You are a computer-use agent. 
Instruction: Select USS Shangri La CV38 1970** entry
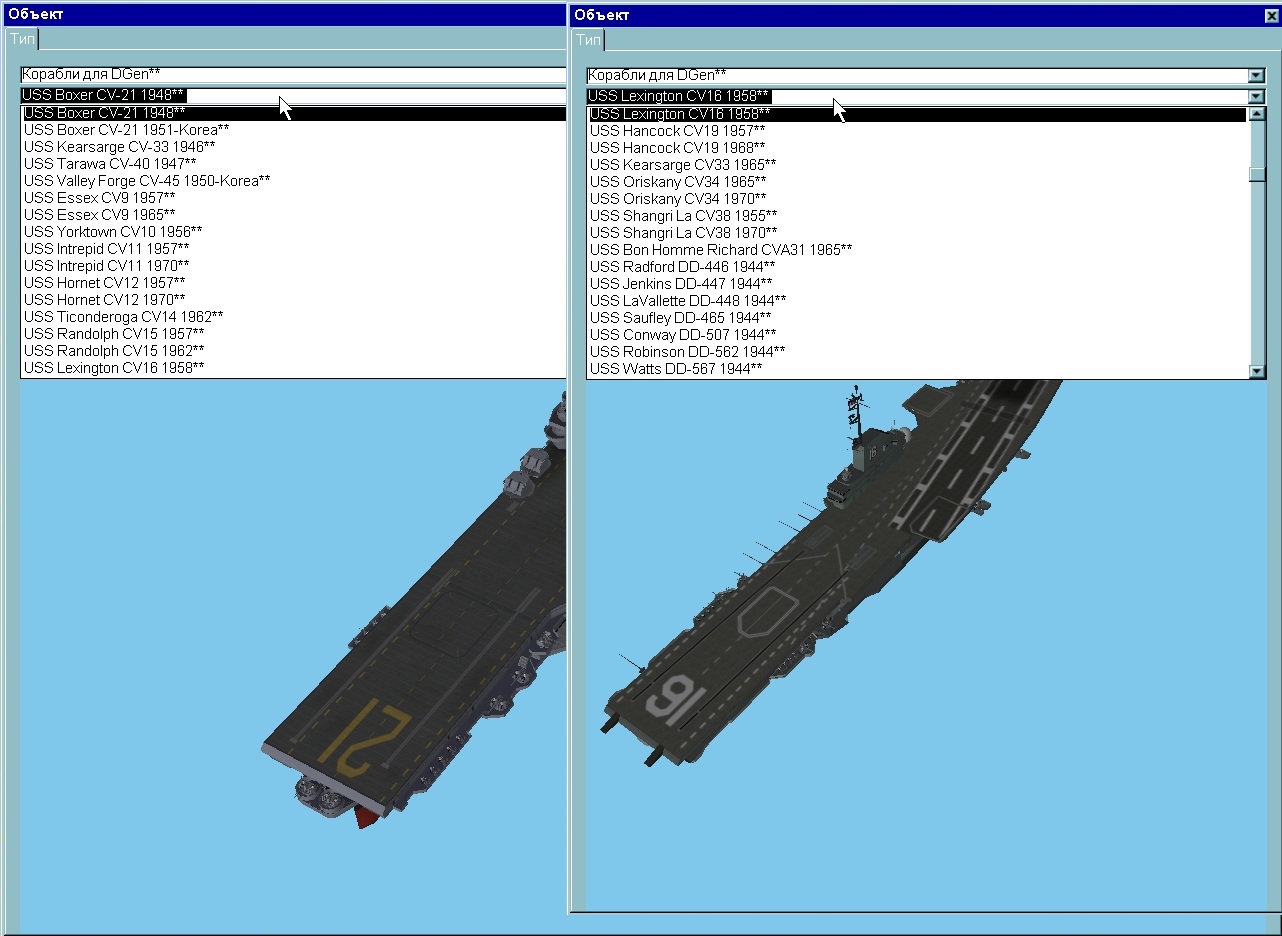coord(917,233)
